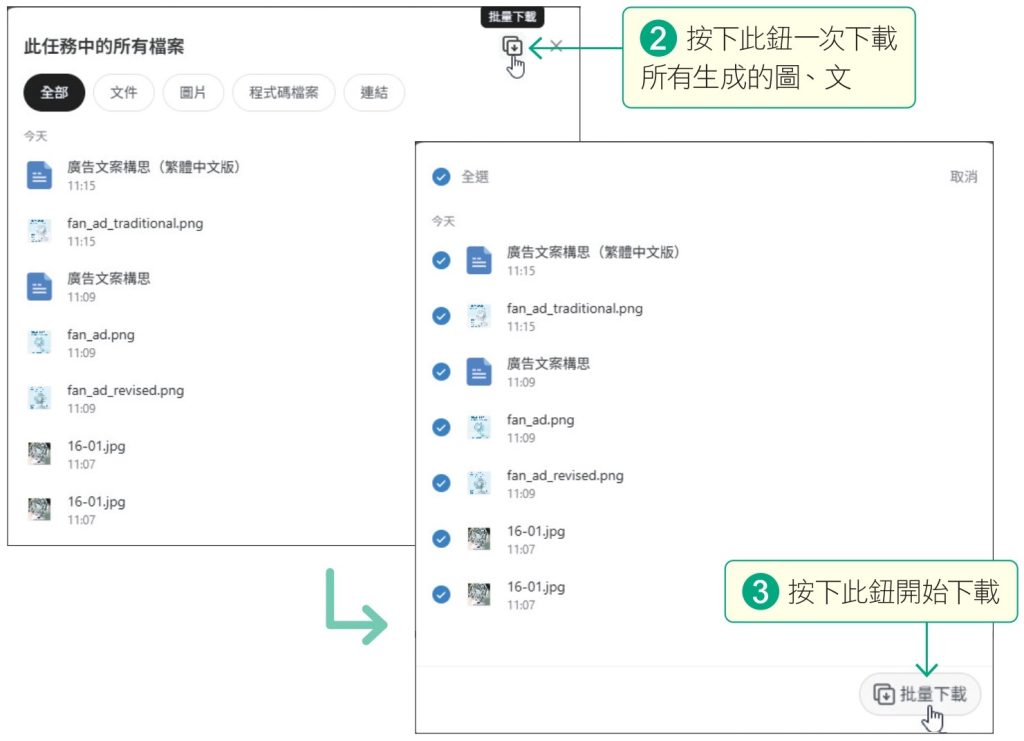Image resolution: width=1024 pixels, height=741 pixels.
Task: Switch to the 圖片 filter tab
Action: tap(193, 92)
